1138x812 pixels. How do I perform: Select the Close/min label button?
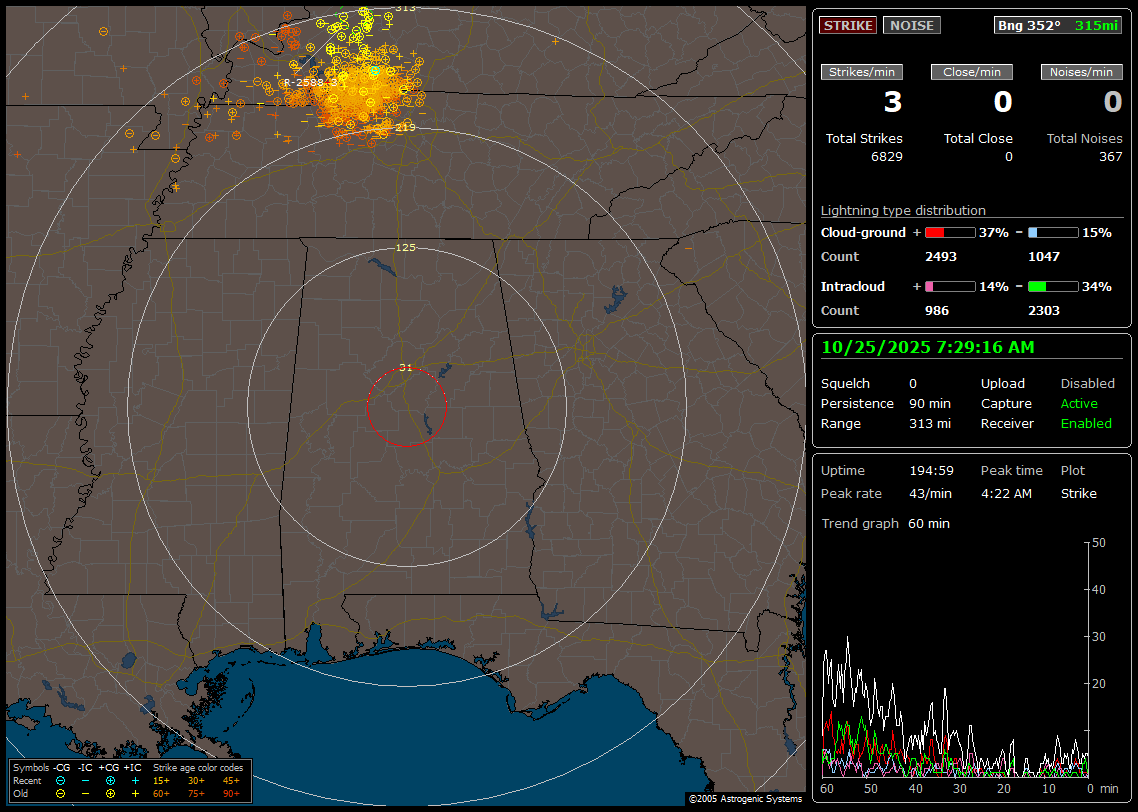972,72
